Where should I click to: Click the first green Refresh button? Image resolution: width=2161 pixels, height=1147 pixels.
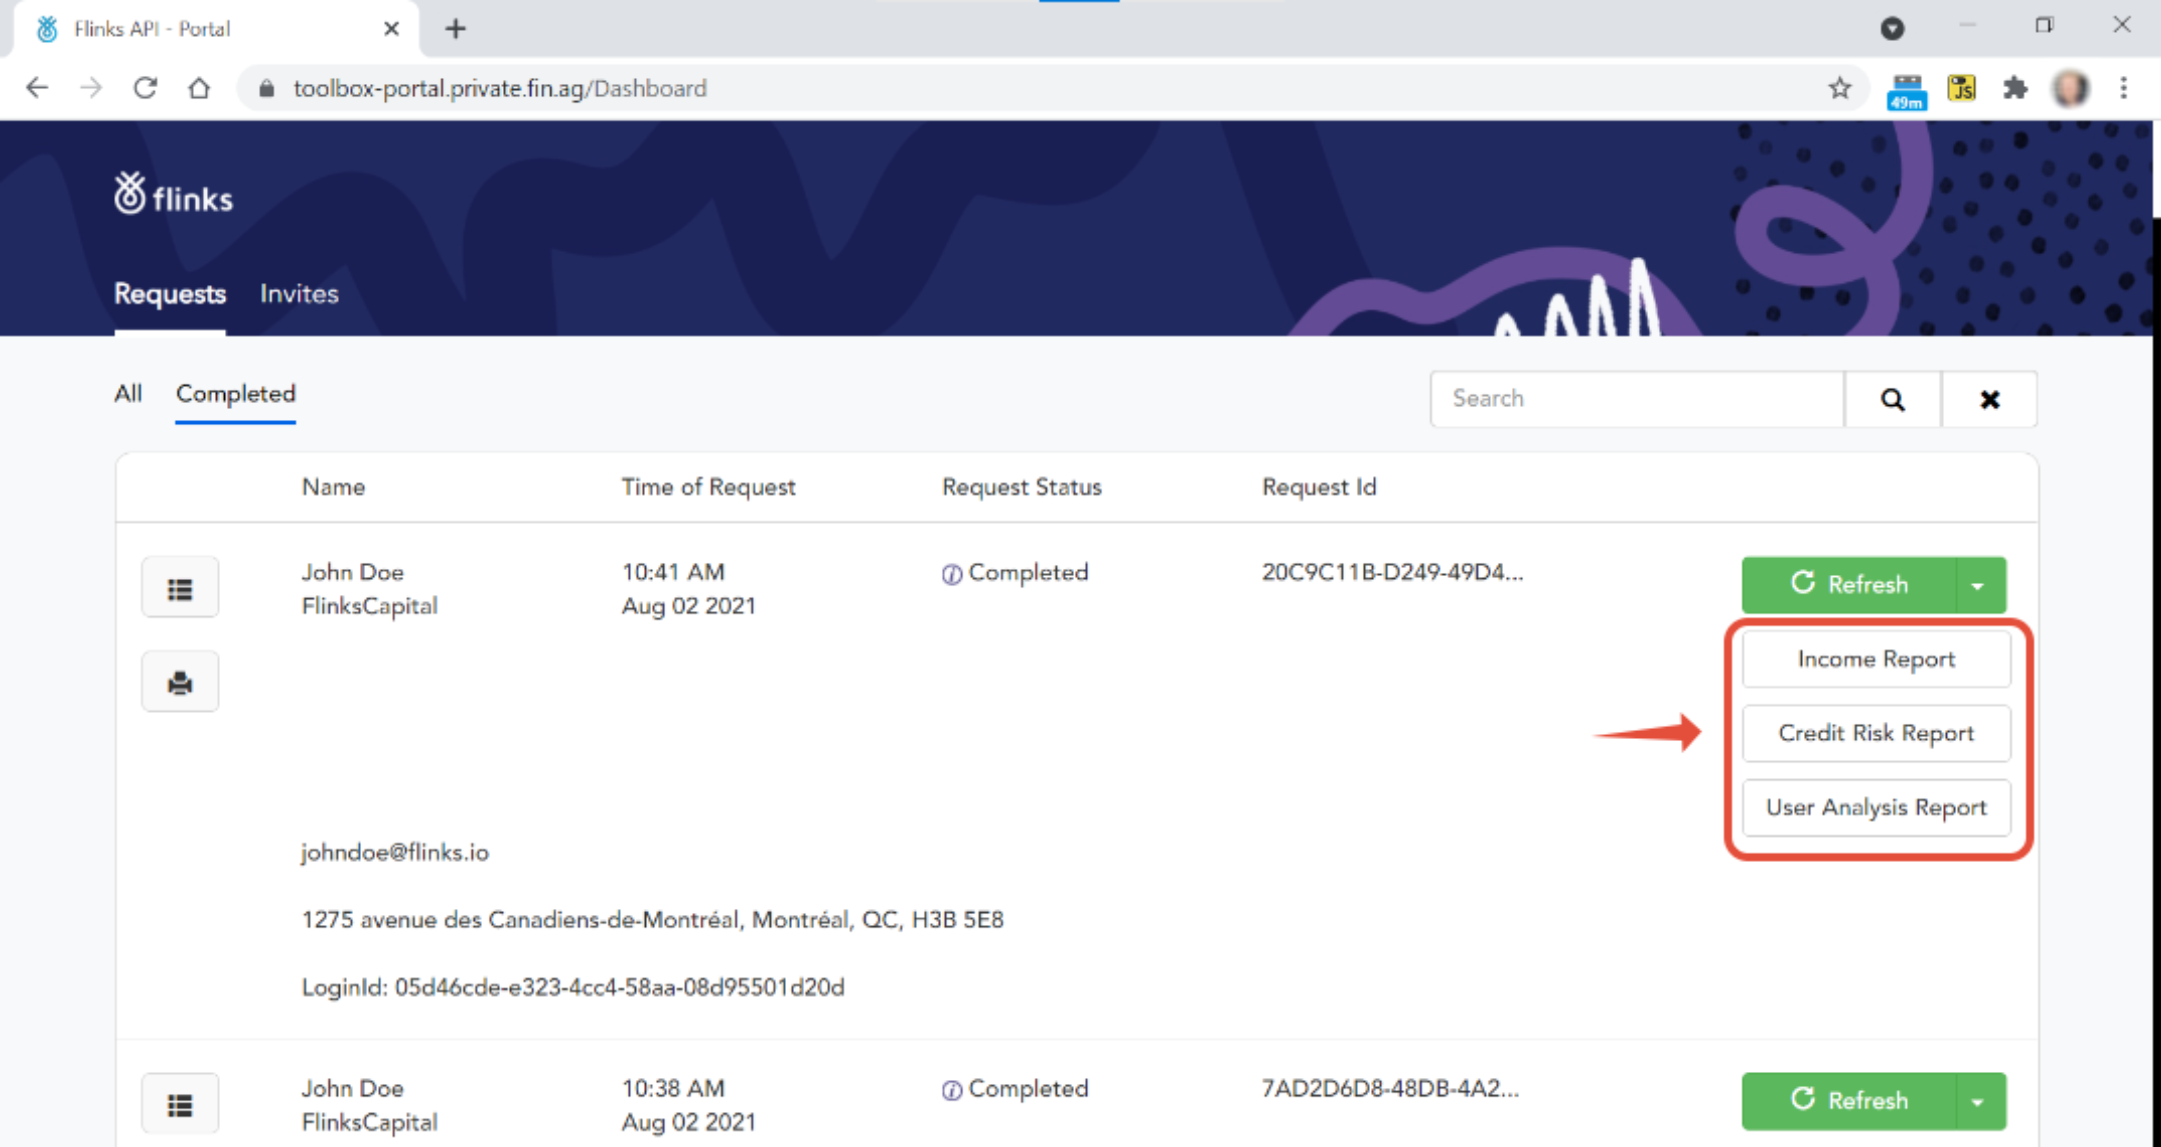pos(1848,585)
